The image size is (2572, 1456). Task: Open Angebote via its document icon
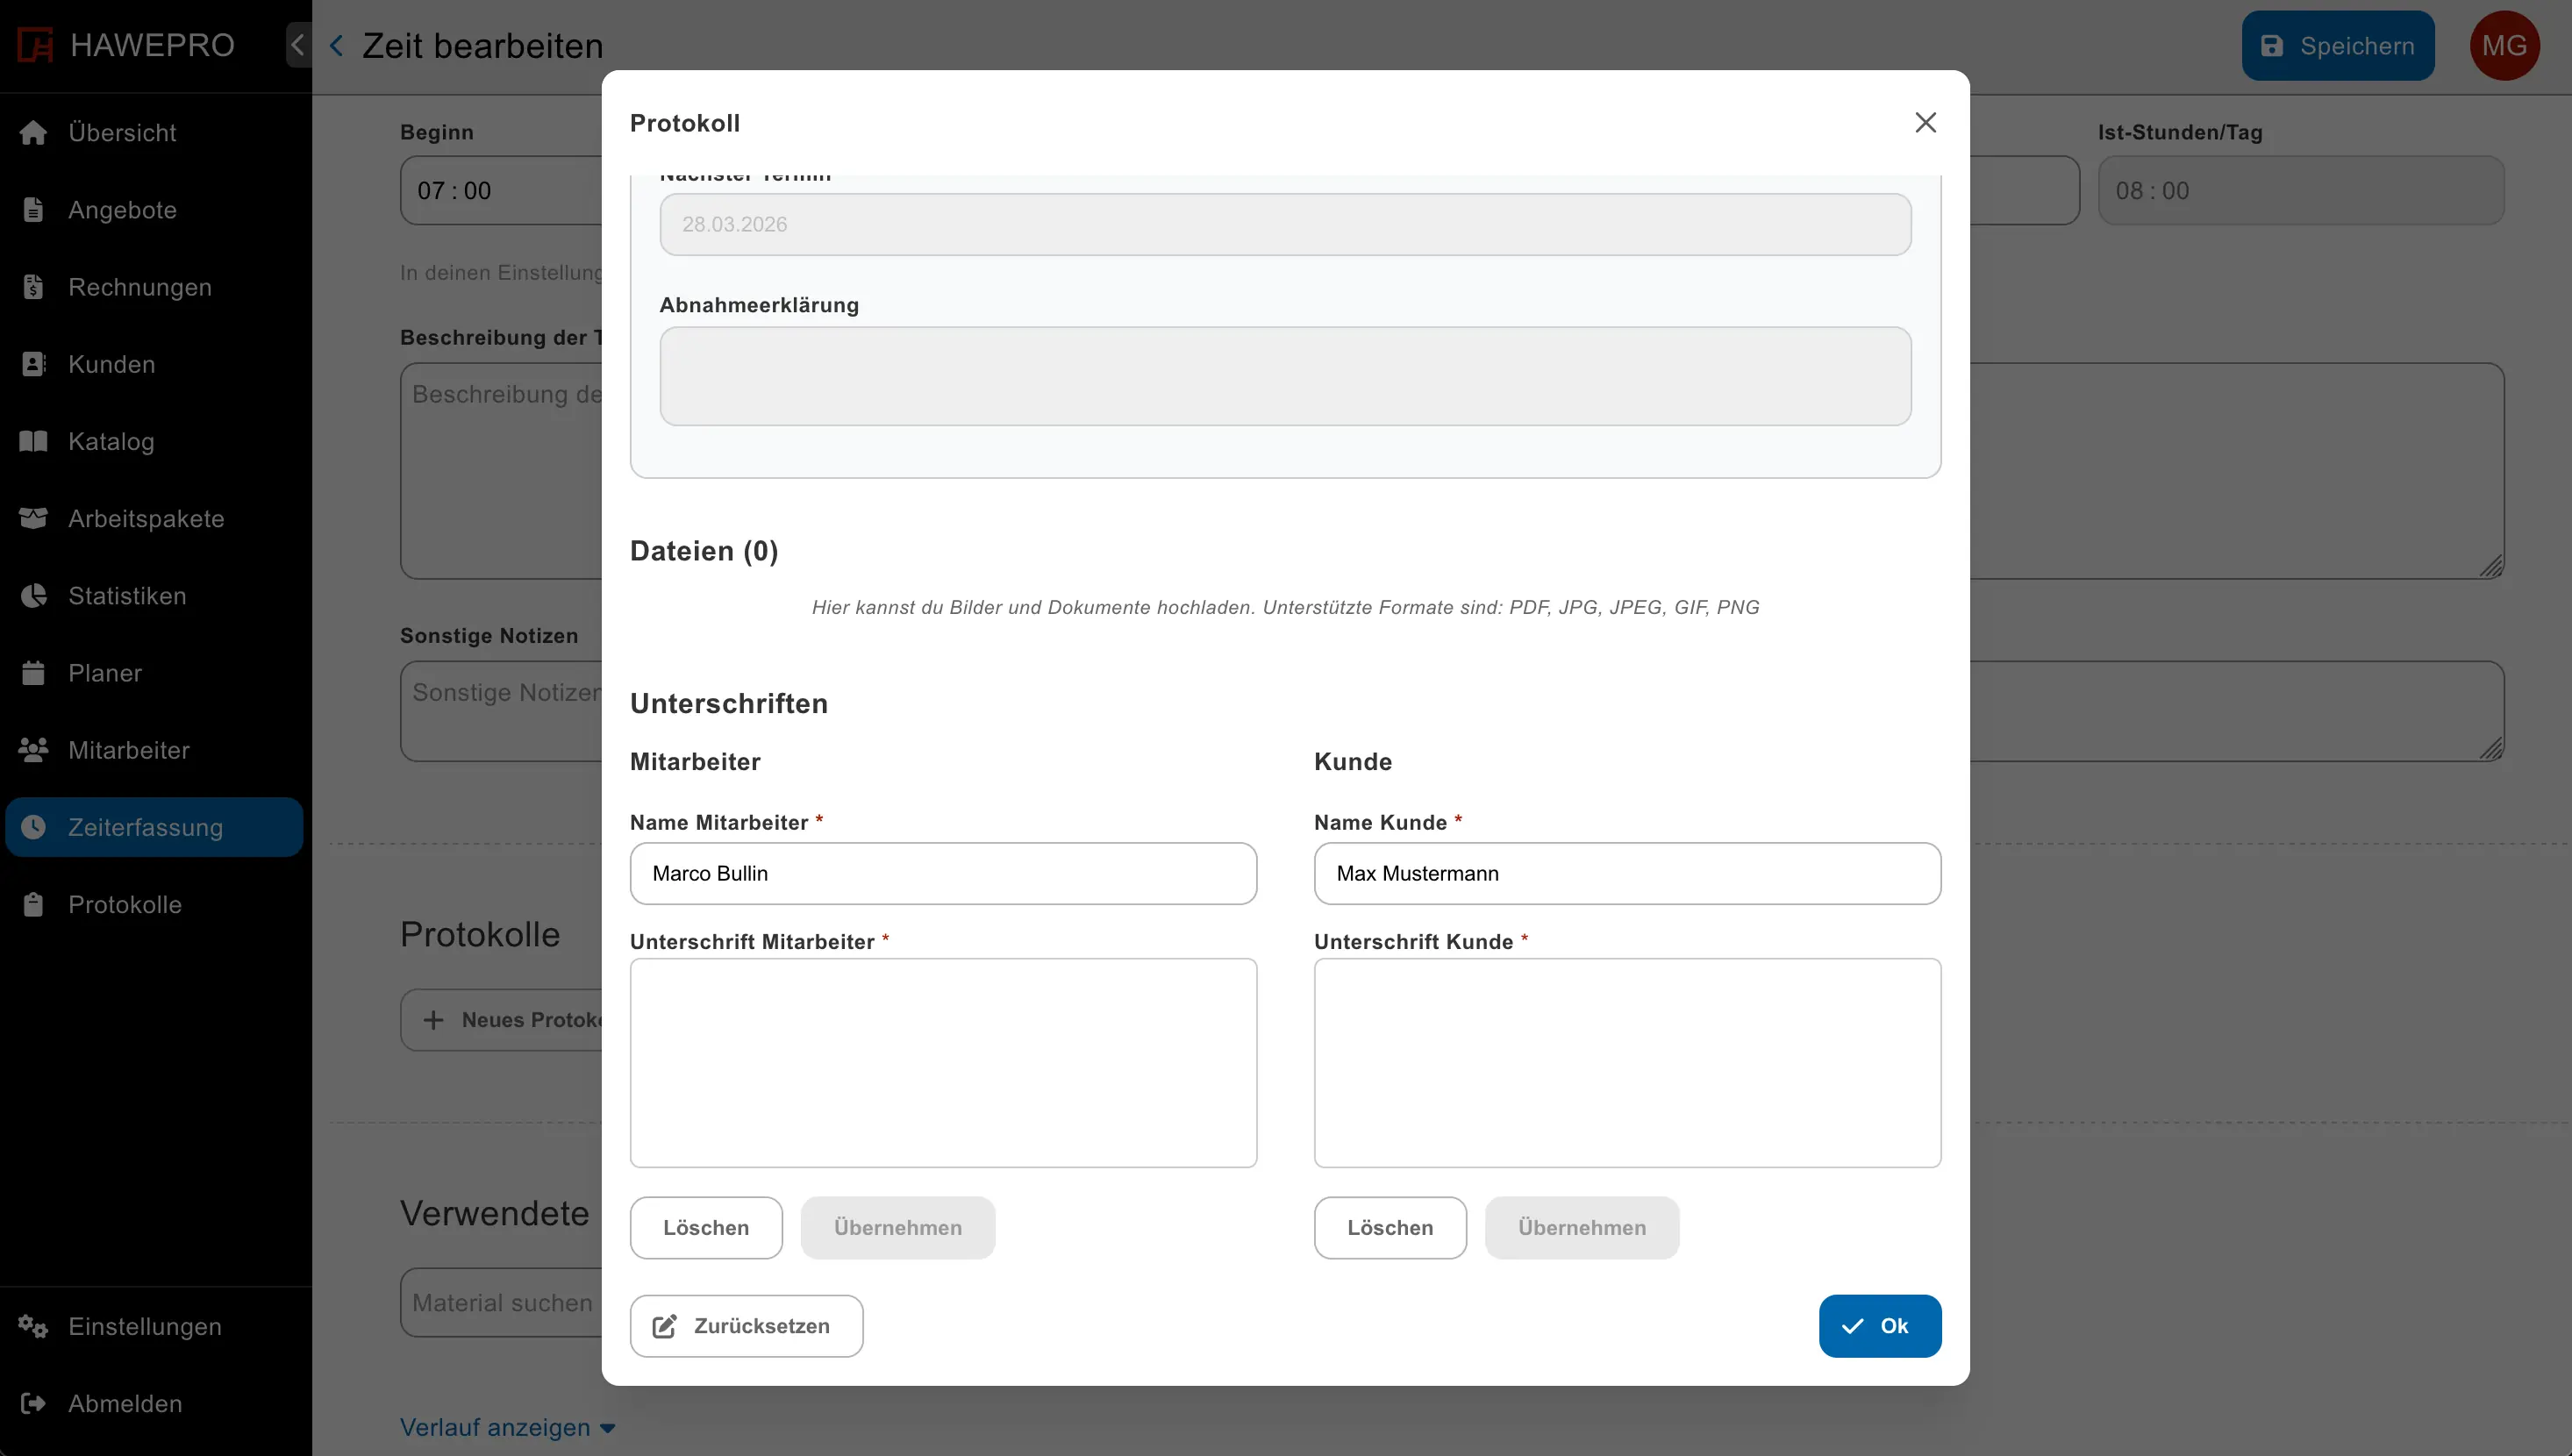coord(33,210)
